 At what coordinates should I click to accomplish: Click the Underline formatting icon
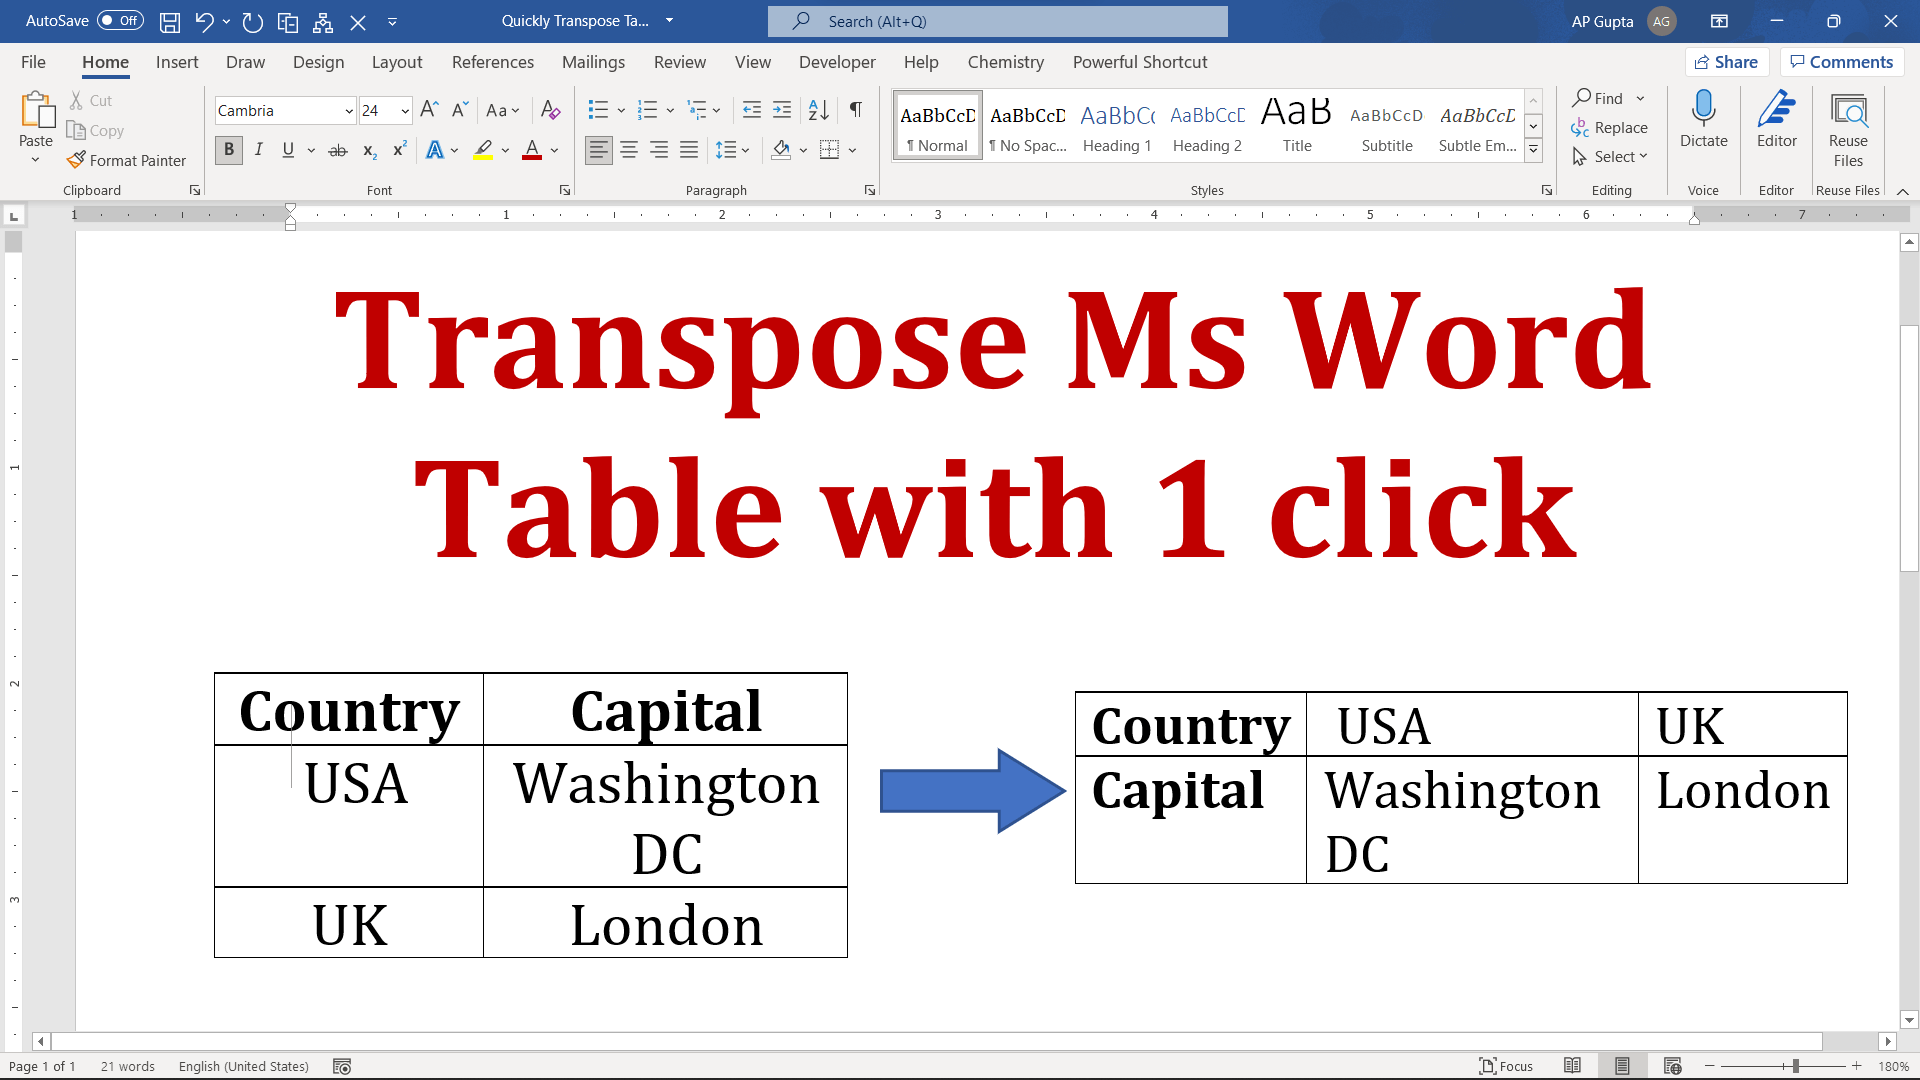tap(289, 149)
